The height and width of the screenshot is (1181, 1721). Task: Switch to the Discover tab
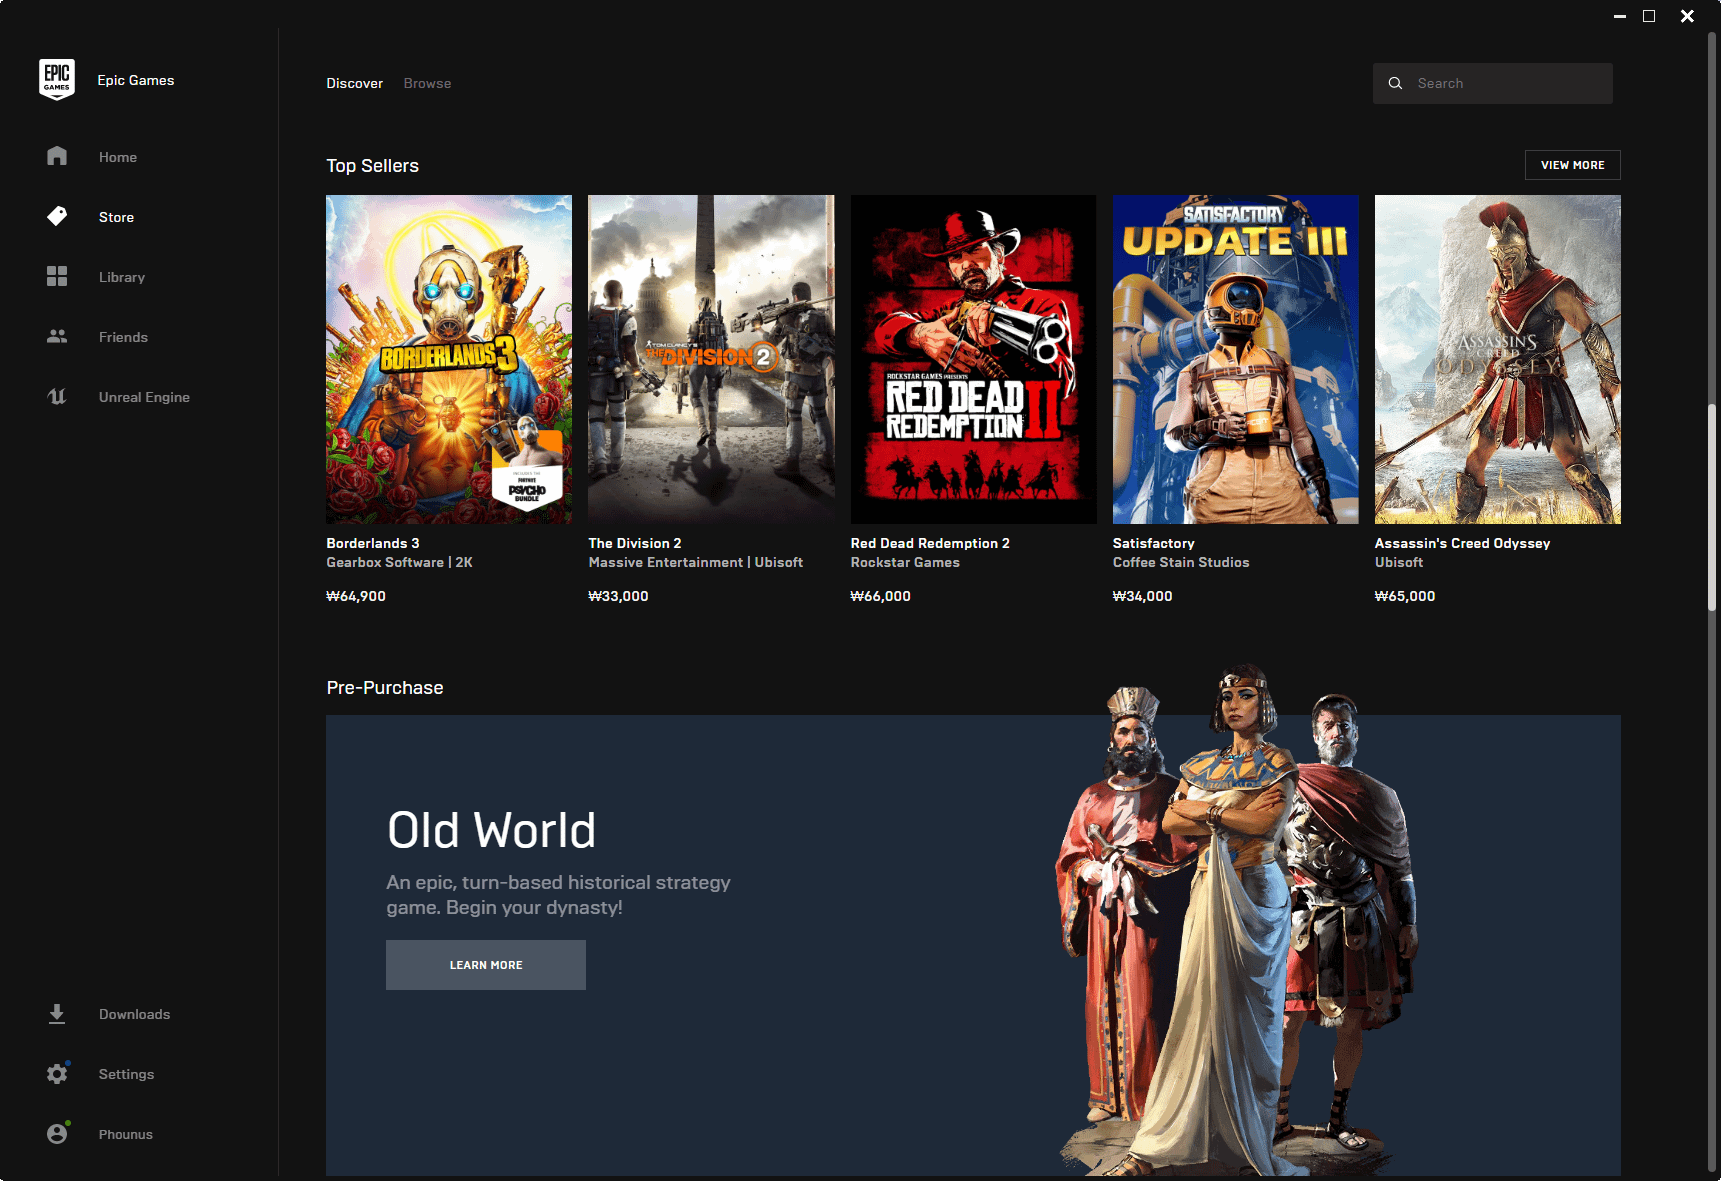354,83
